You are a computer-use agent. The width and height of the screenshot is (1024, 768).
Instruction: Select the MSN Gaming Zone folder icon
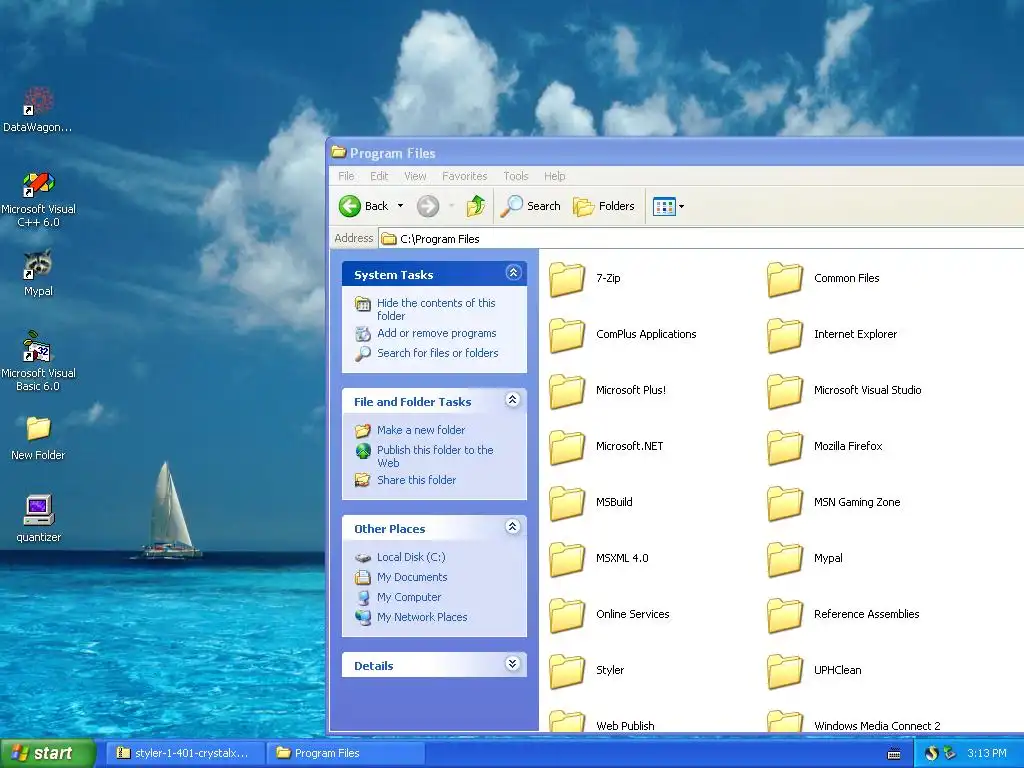tap(785, 504)
